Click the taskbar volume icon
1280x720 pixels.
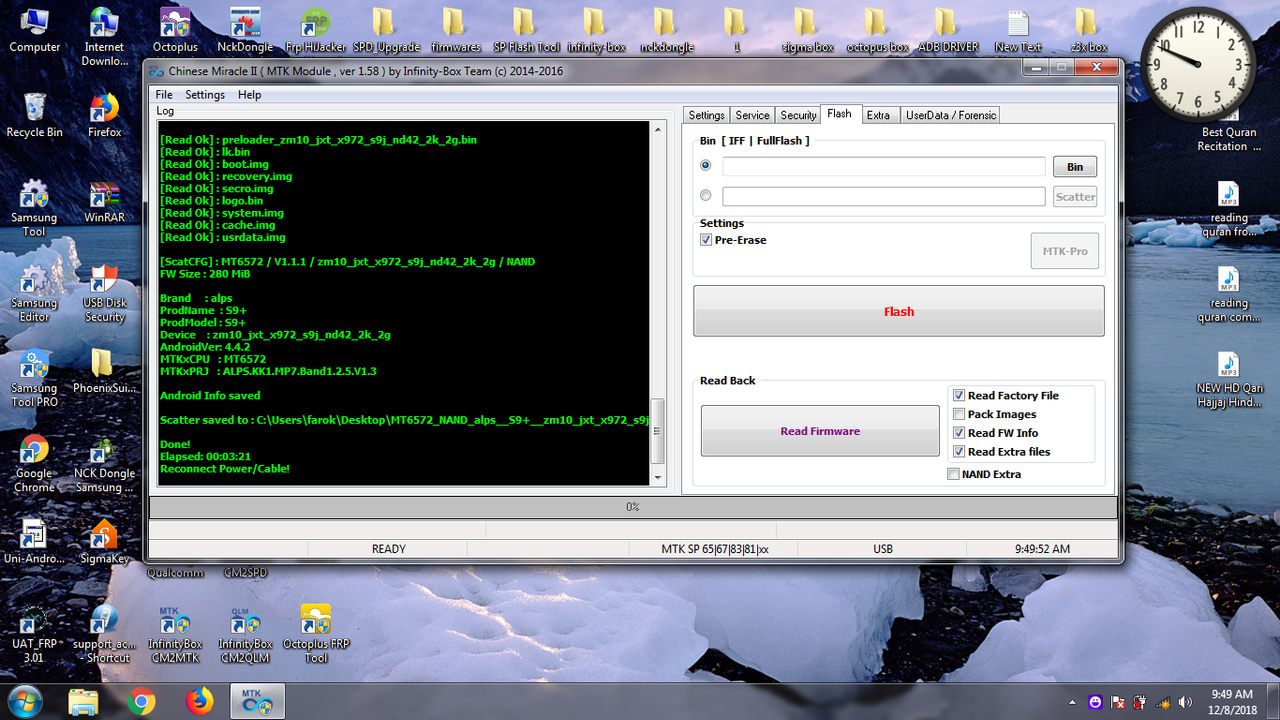1186,702
